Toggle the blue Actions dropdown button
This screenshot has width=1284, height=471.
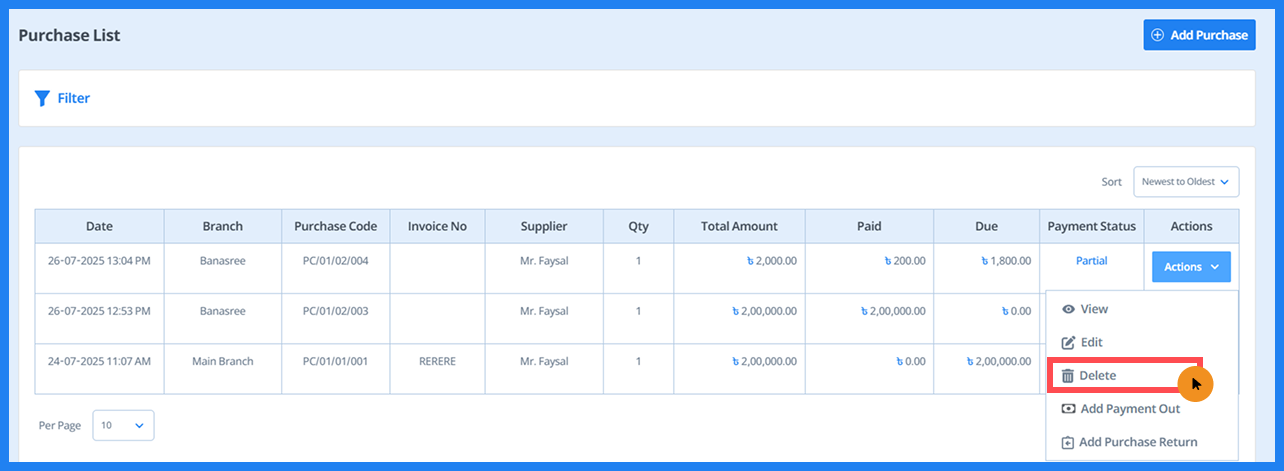click(1191, 267)
